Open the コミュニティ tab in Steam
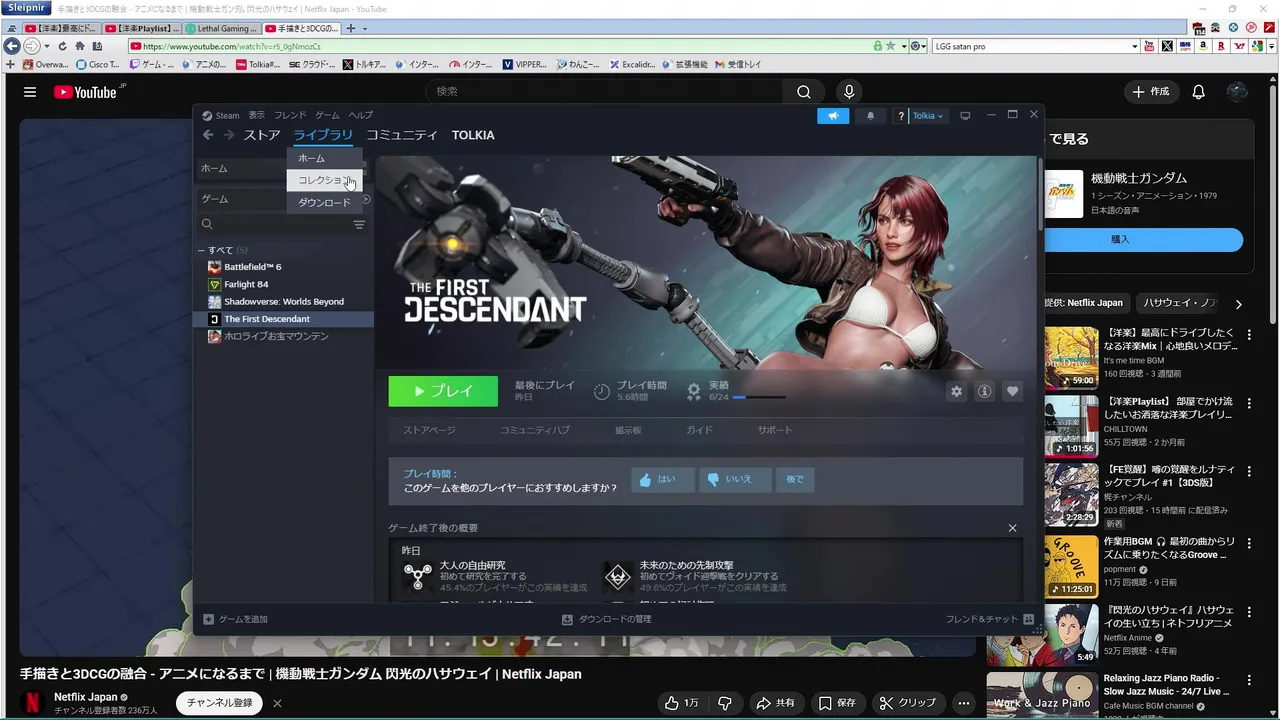 (x=402, y=135)
